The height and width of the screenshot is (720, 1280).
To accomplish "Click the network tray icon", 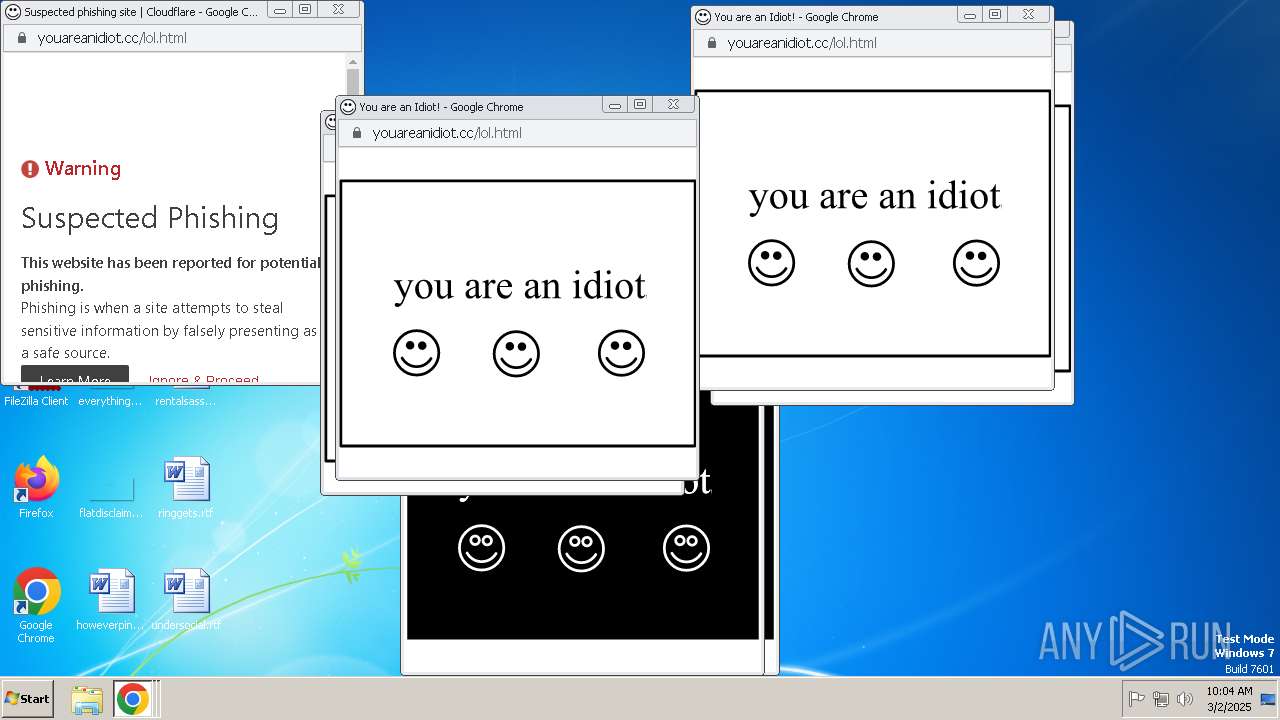I will pyautogui.click(x=1161, y=699).
